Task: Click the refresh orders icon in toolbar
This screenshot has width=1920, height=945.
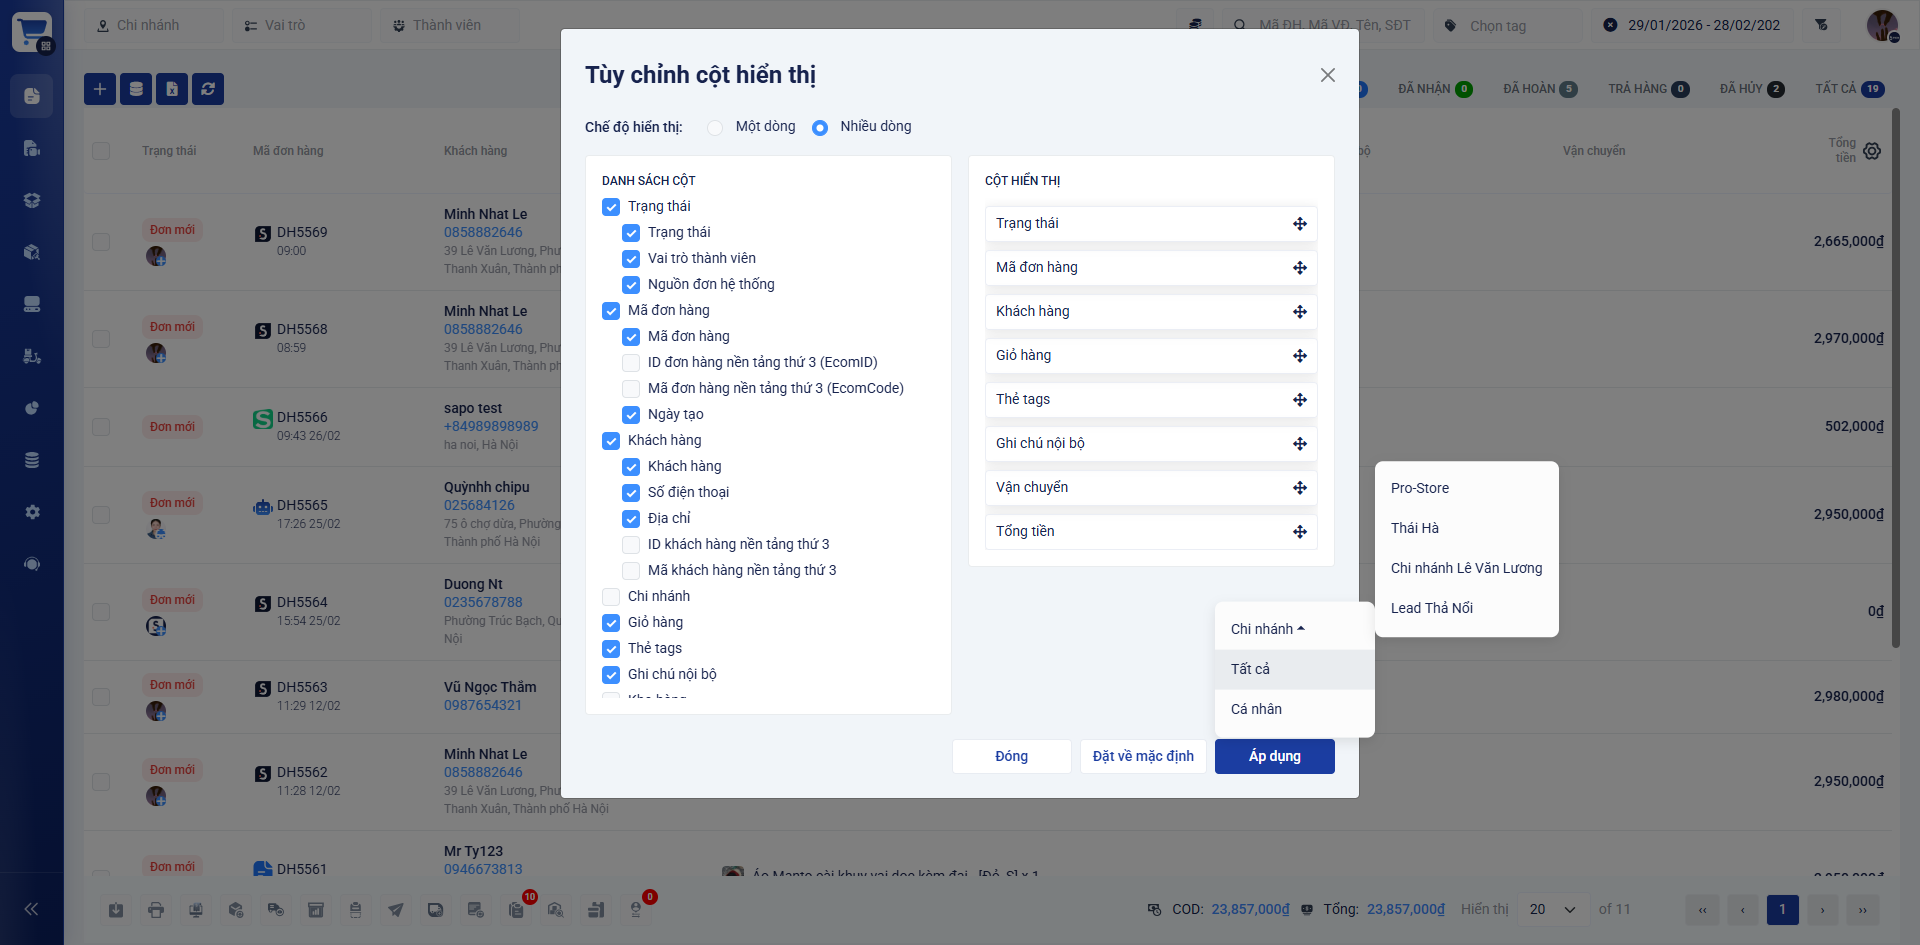Action: click(208, 89)
